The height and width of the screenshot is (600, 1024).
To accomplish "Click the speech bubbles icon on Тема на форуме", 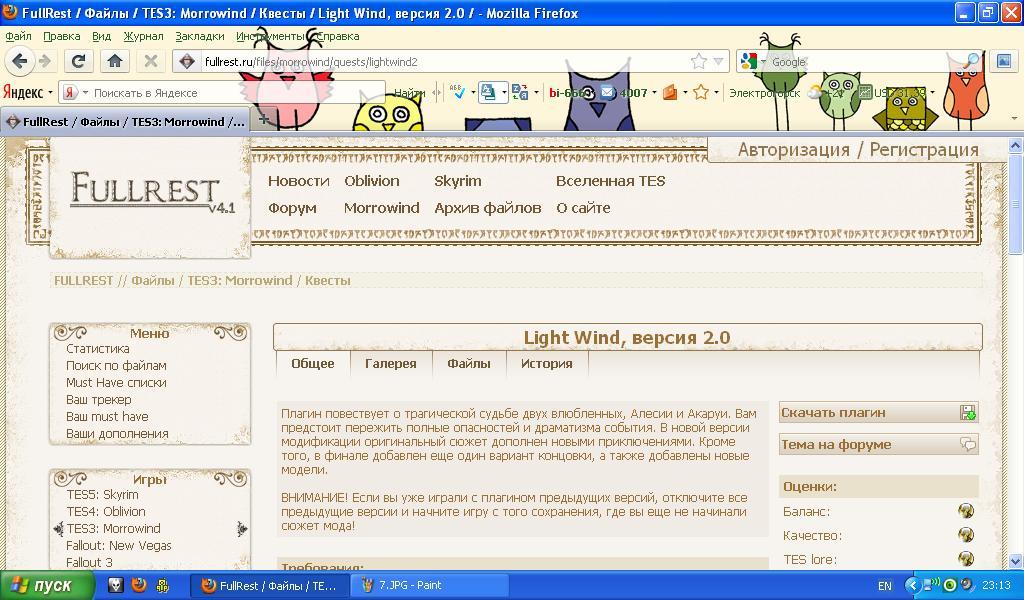I will click(x=968, y=445).
